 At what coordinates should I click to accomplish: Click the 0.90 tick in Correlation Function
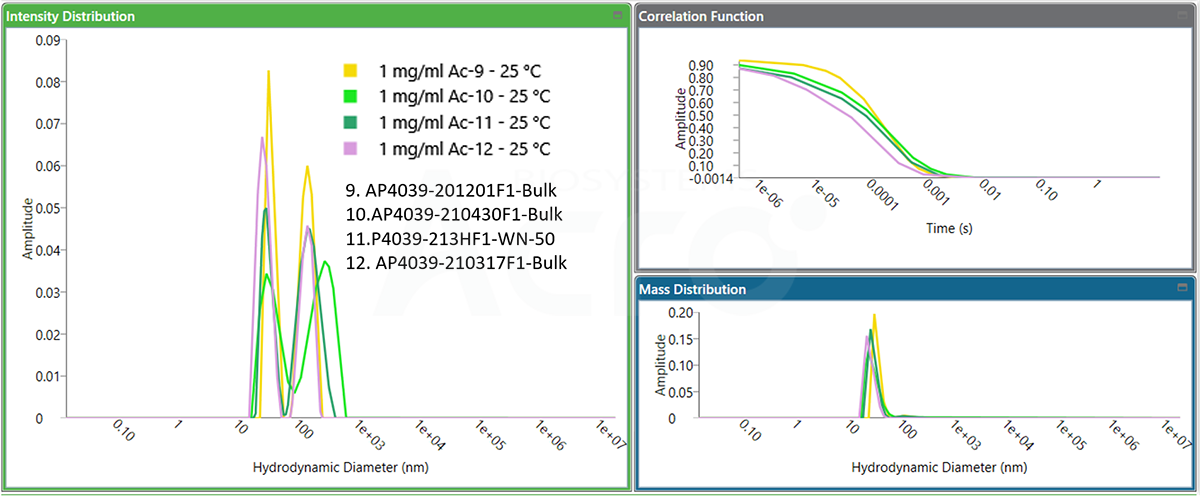click(701, 64)
